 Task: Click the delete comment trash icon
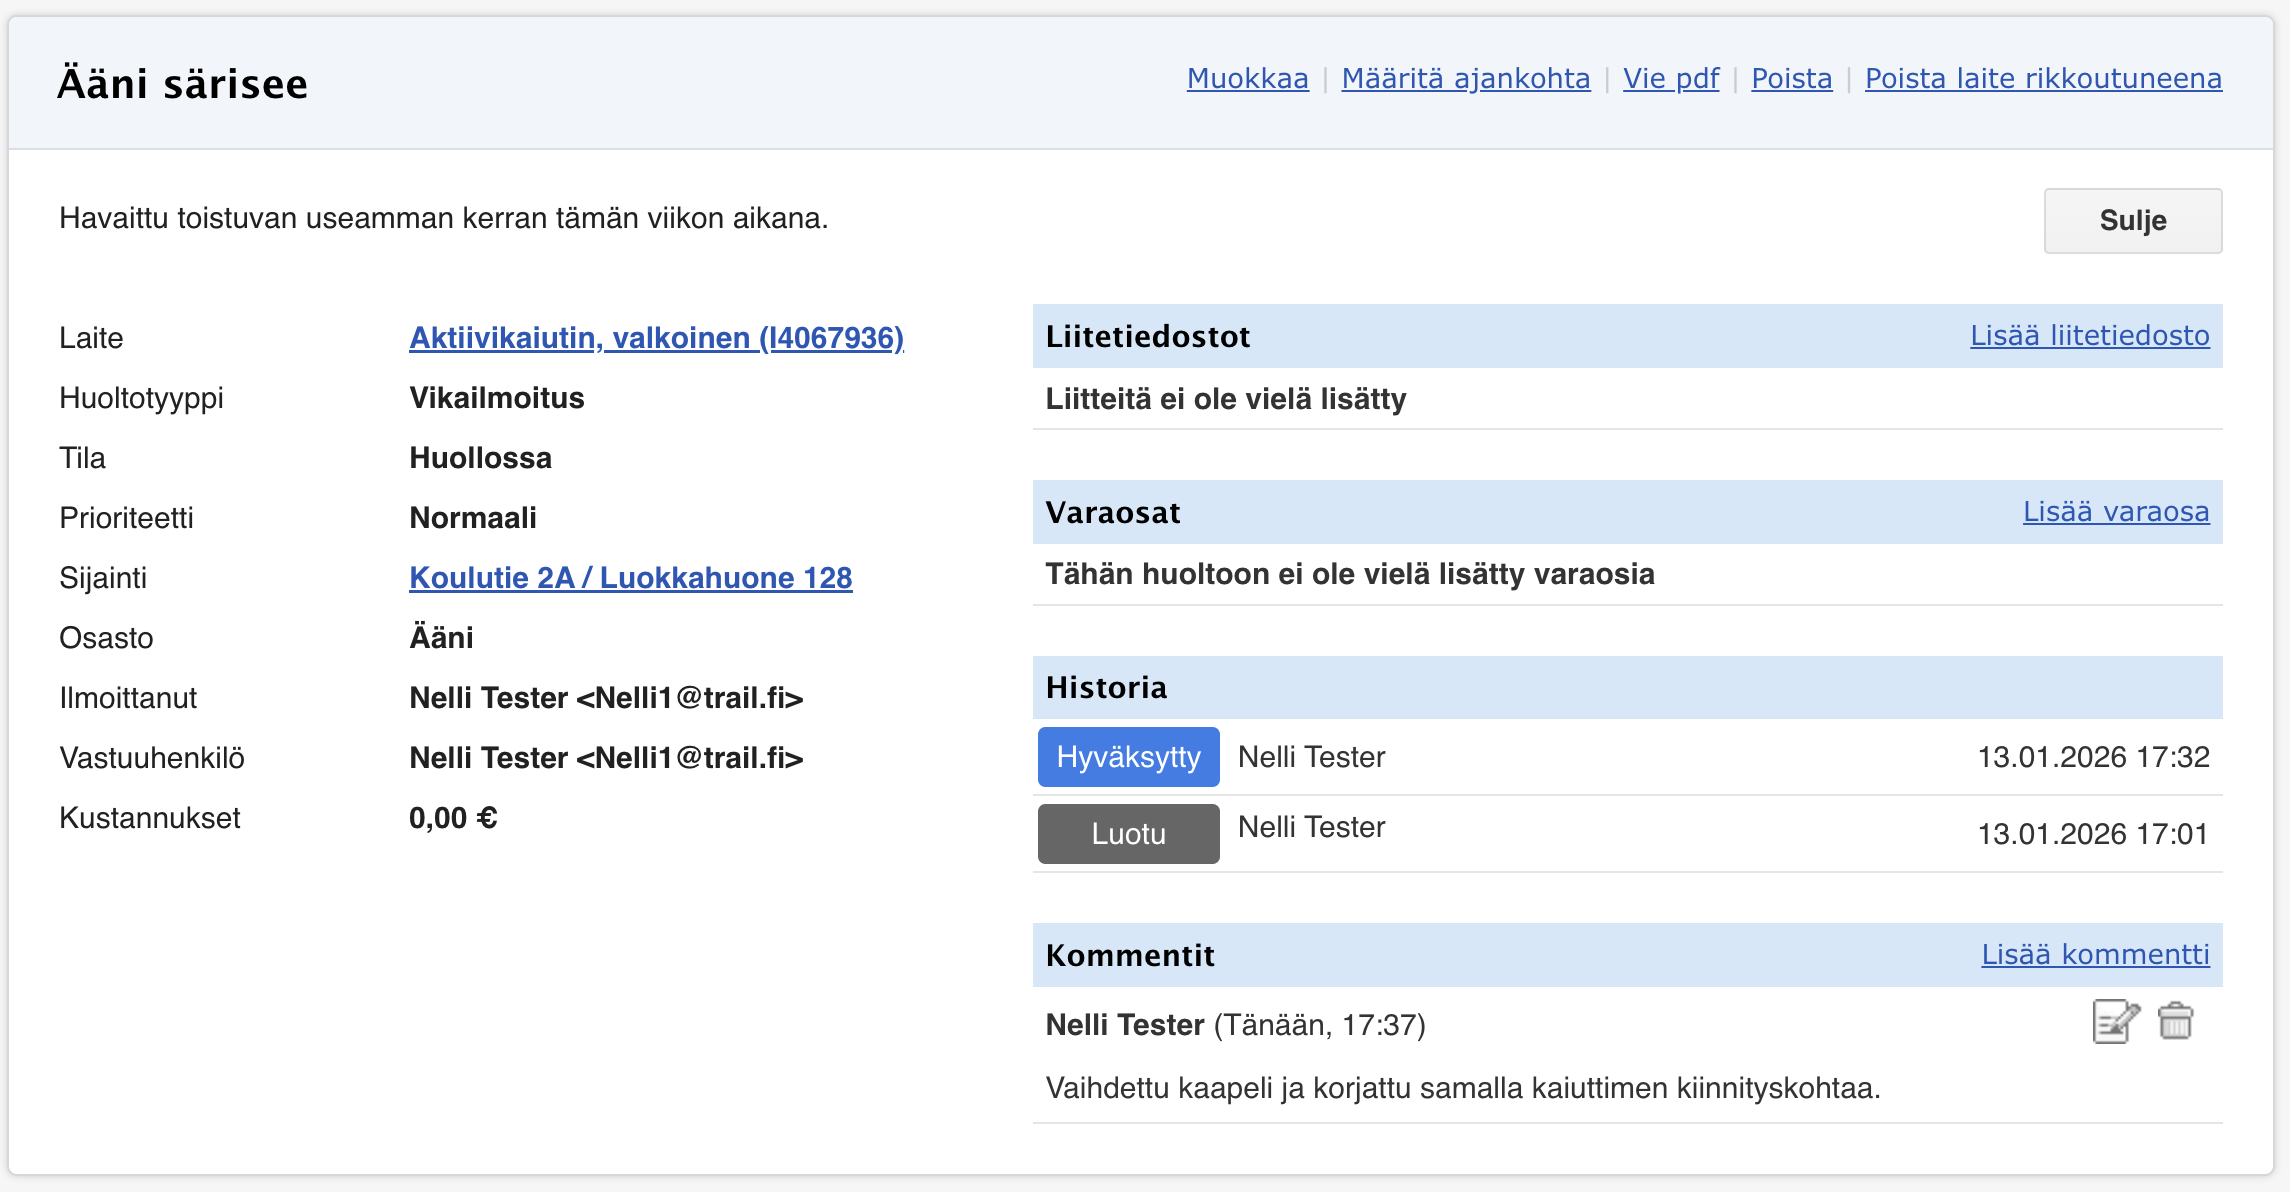2175,1022
